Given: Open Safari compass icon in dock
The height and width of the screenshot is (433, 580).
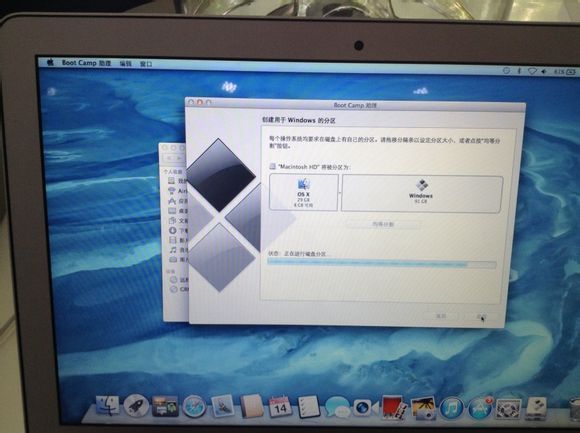Looking at the screenshot, I should pyautogui.click(x=194, y=407).
